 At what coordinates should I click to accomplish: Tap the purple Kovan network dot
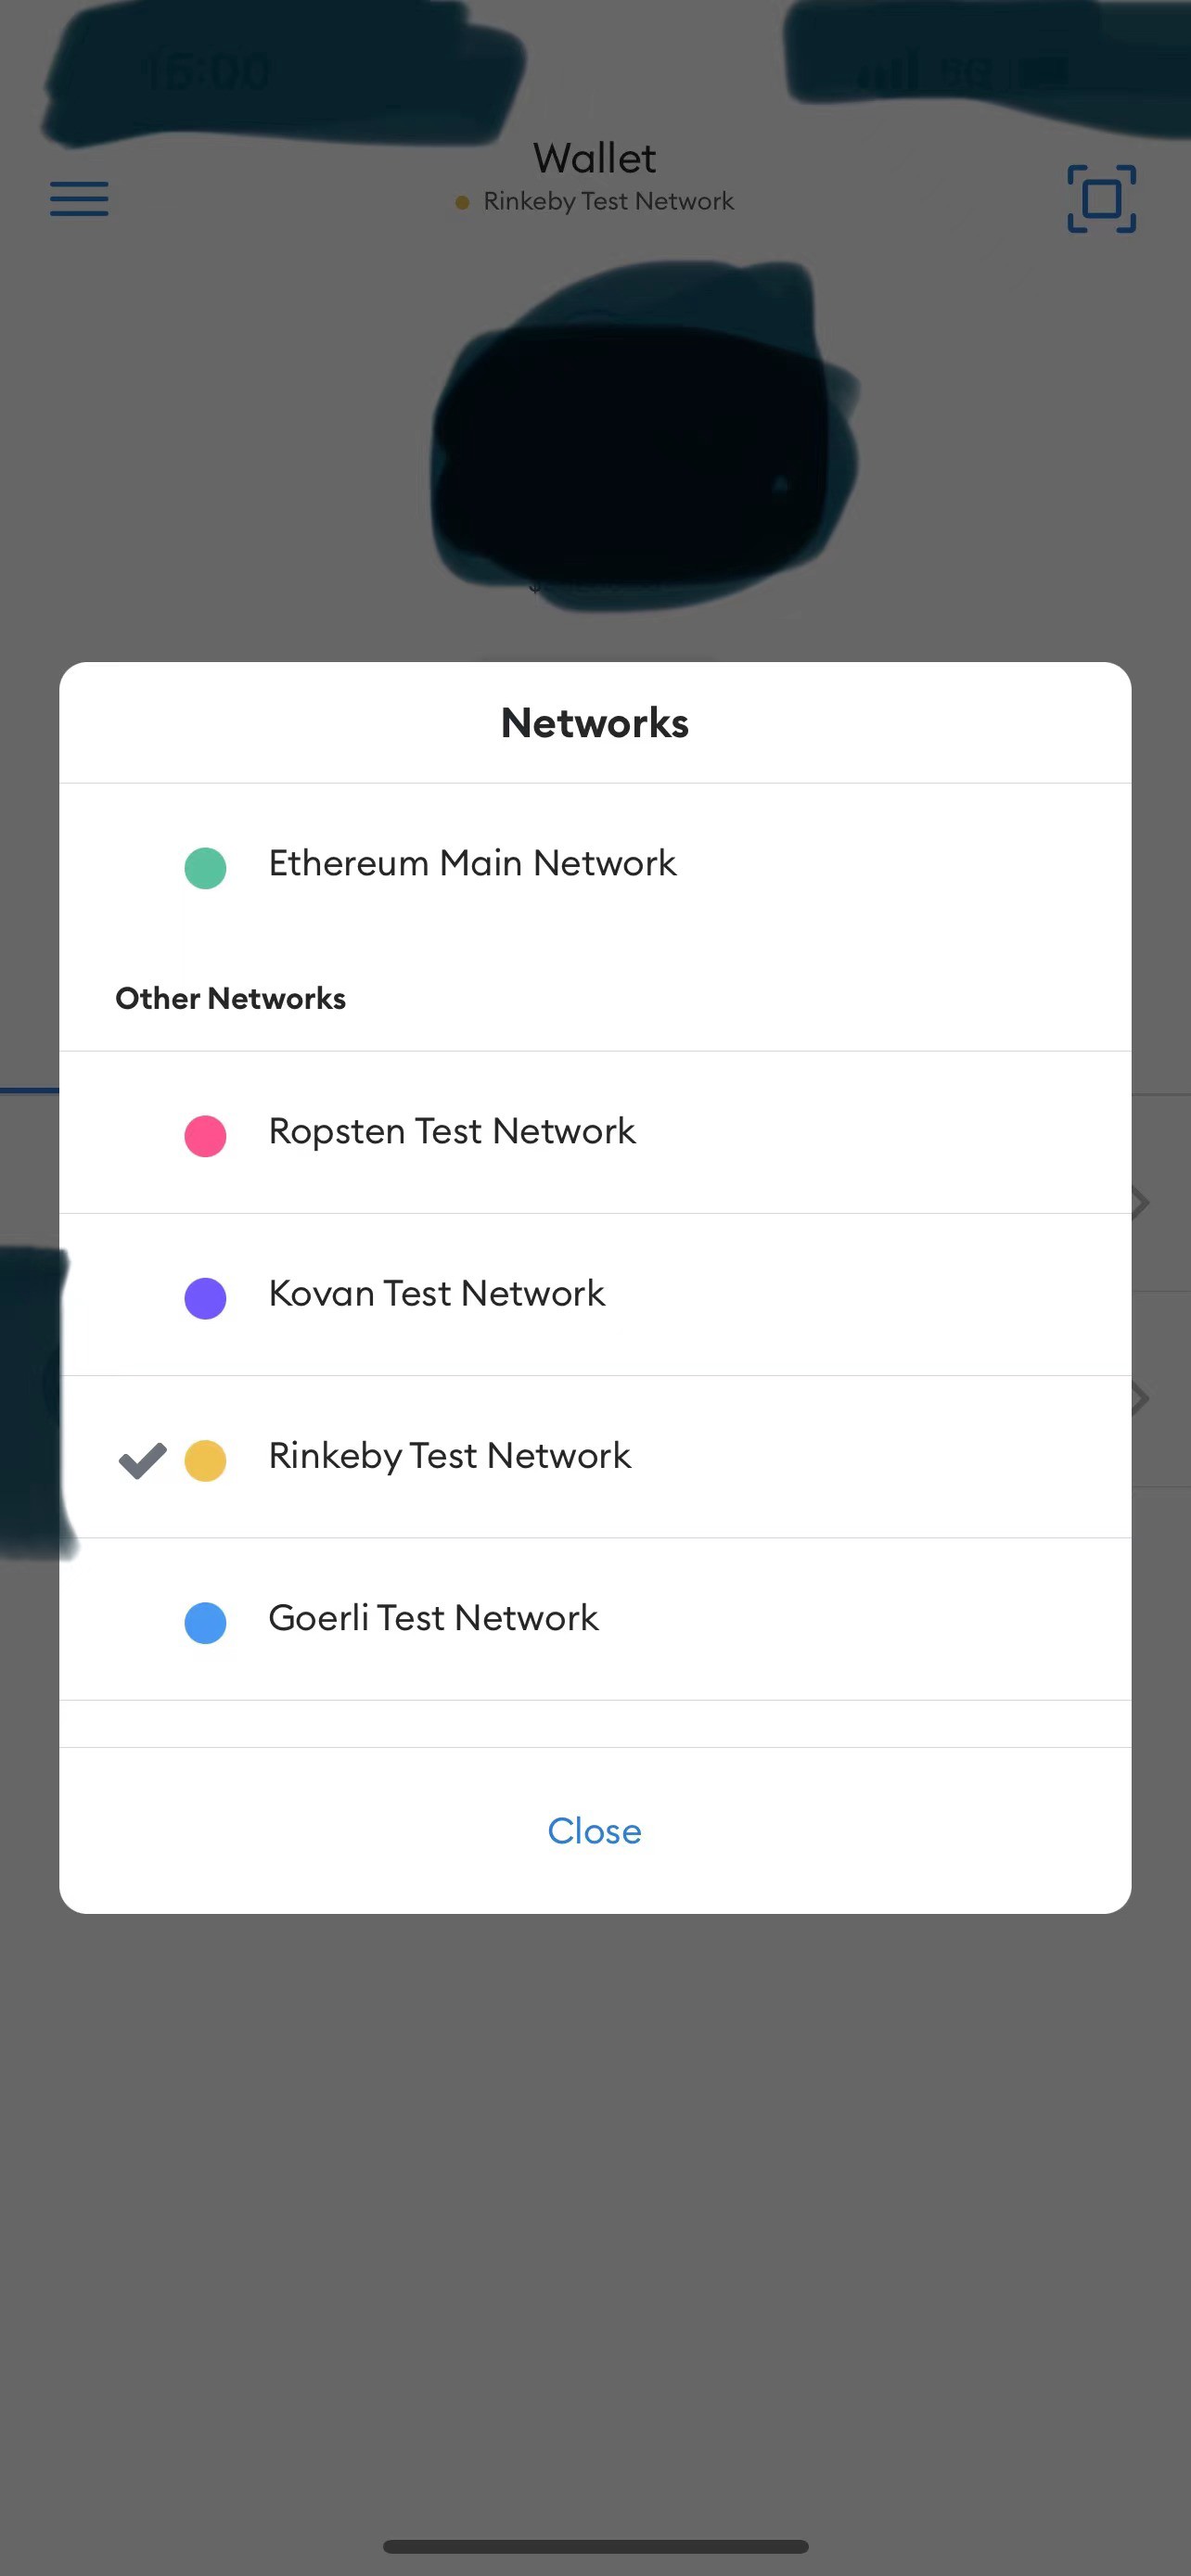point(205,1298)
